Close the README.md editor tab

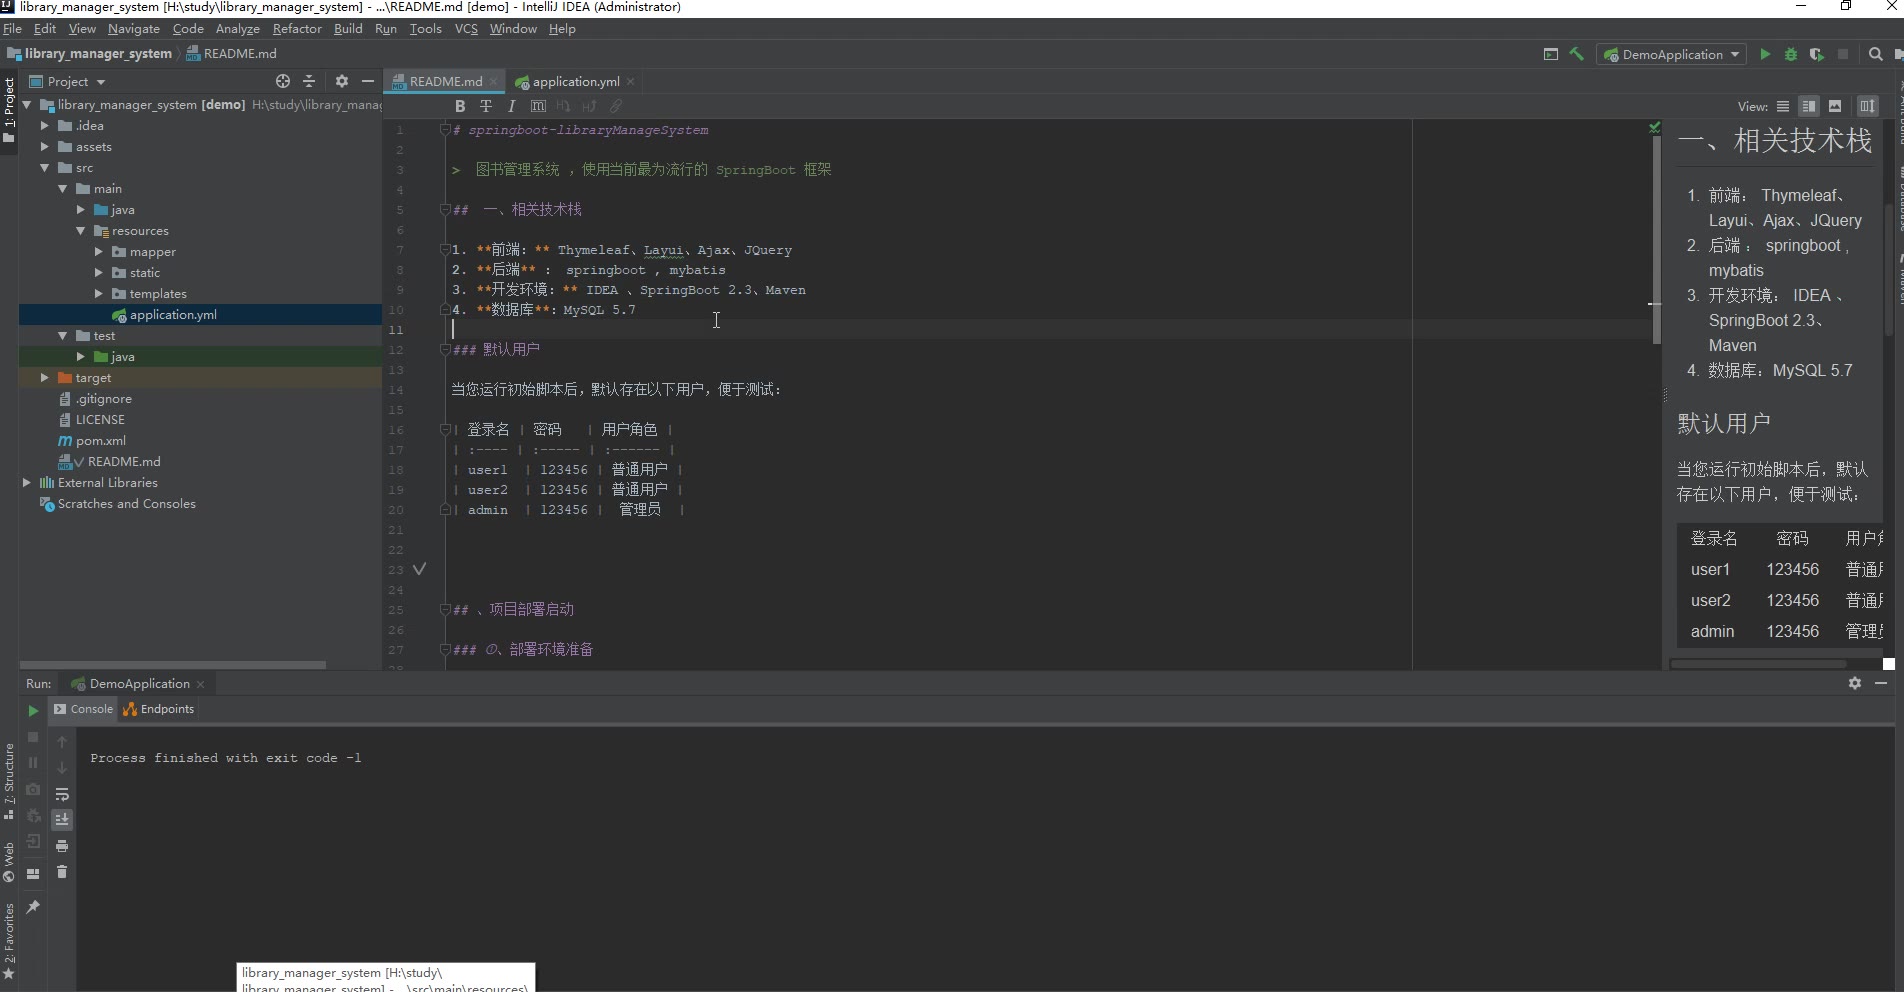coord(493,82)
